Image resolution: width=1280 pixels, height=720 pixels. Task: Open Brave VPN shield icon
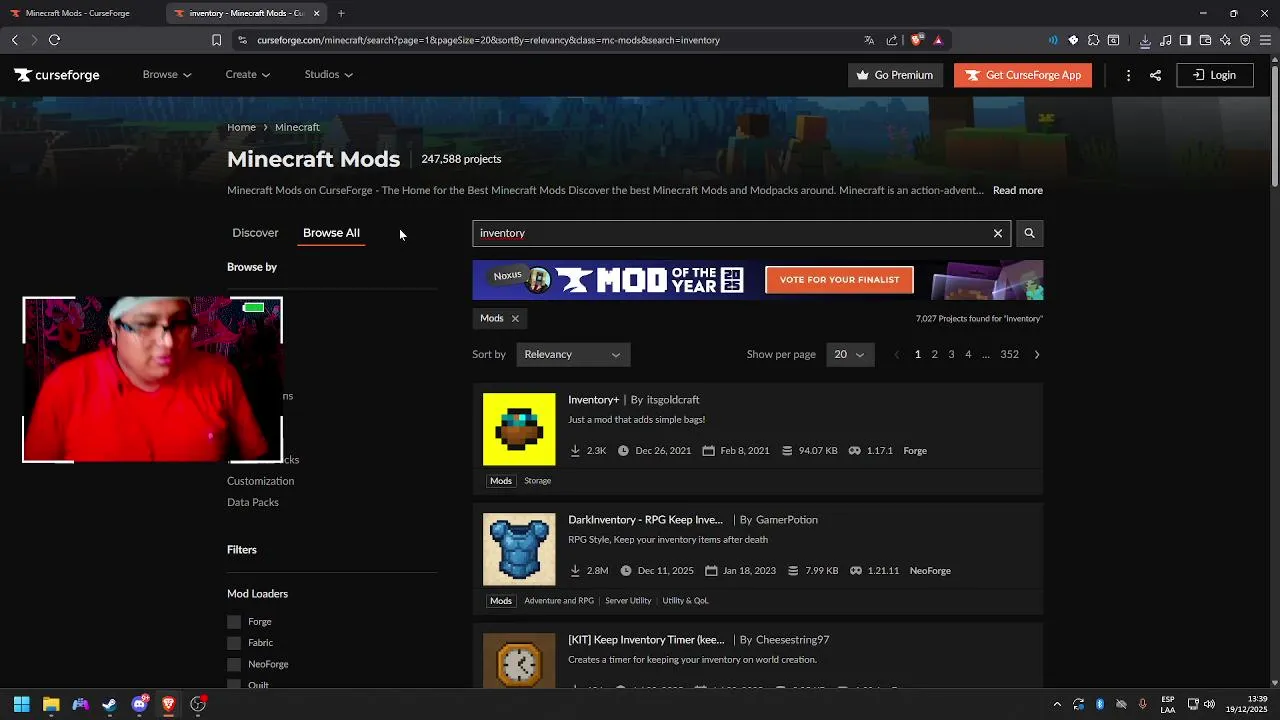1245,40
